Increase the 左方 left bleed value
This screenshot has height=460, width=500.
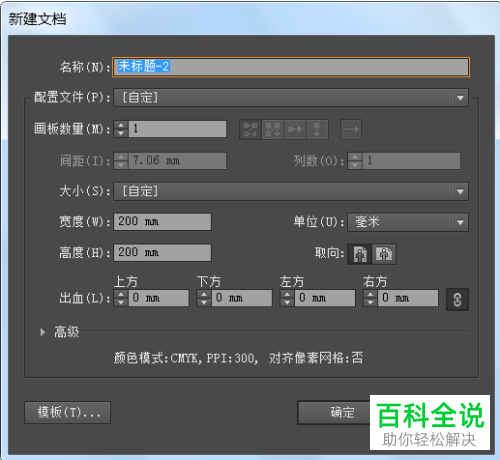287,294
